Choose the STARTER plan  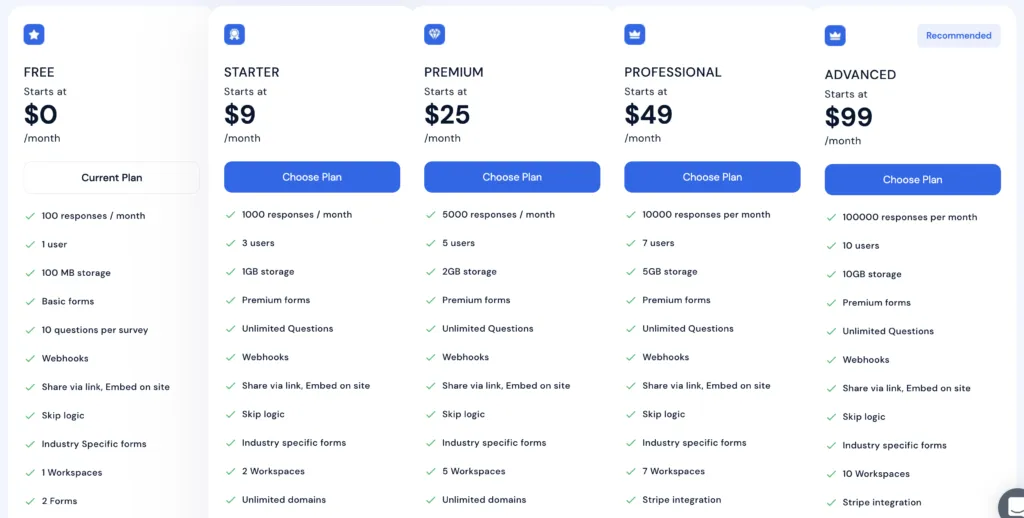point(312,177)
